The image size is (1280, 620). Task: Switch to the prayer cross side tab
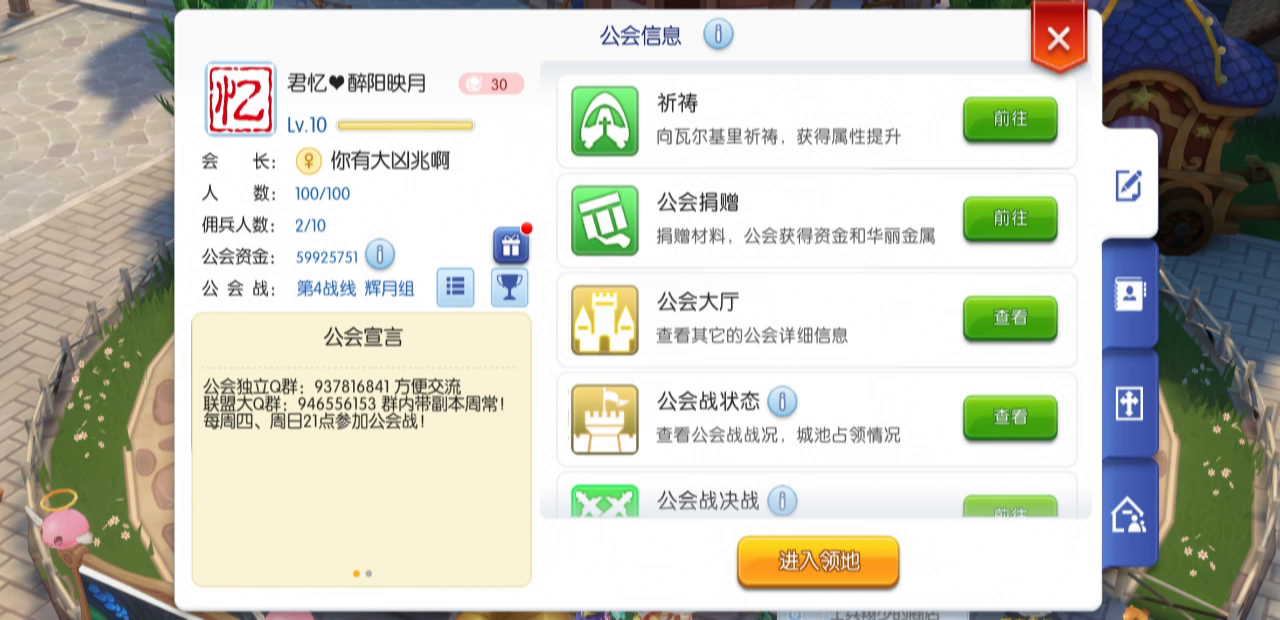(x=1130, y=404)
